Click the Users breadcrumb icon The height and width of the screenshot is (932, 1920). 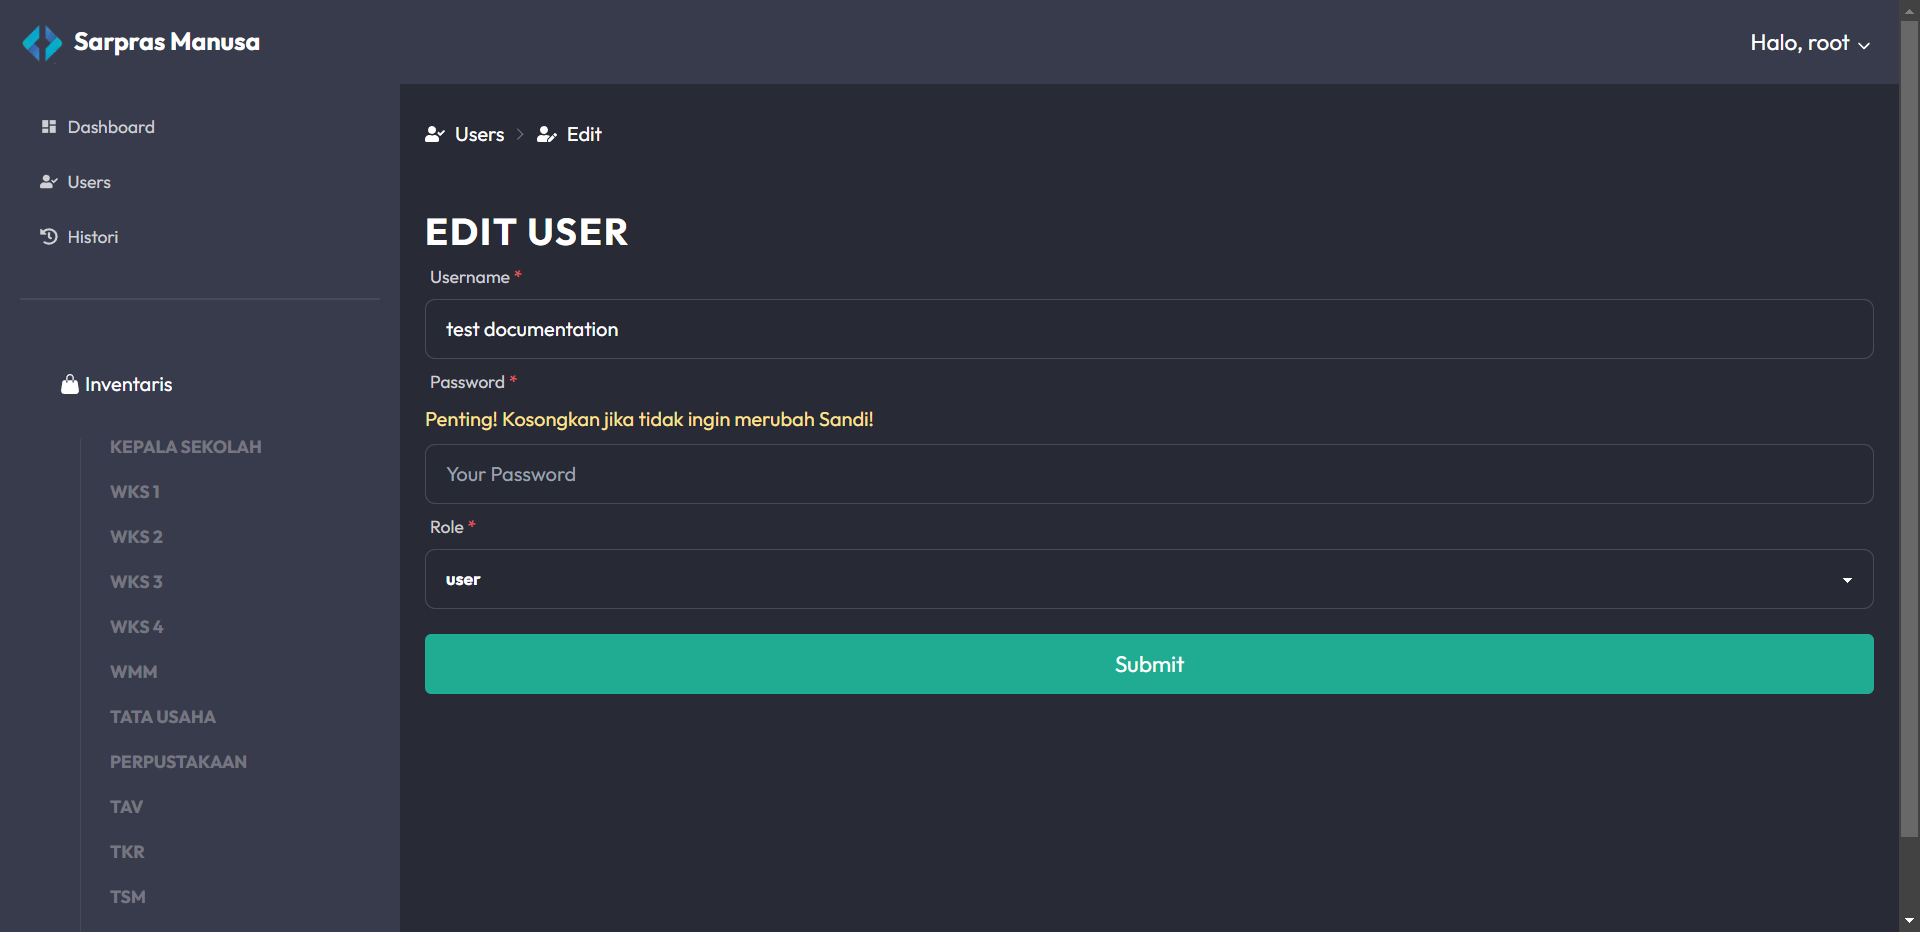tap(434, 134)
